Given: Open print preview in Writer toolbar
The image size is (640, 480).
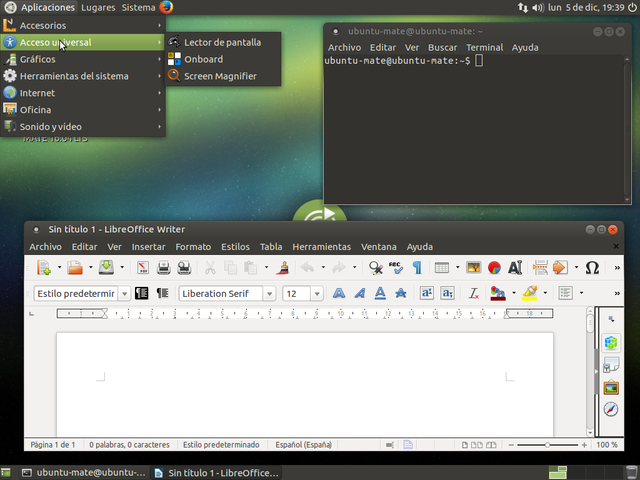Looking at the screenshot, I should [184, 268].
